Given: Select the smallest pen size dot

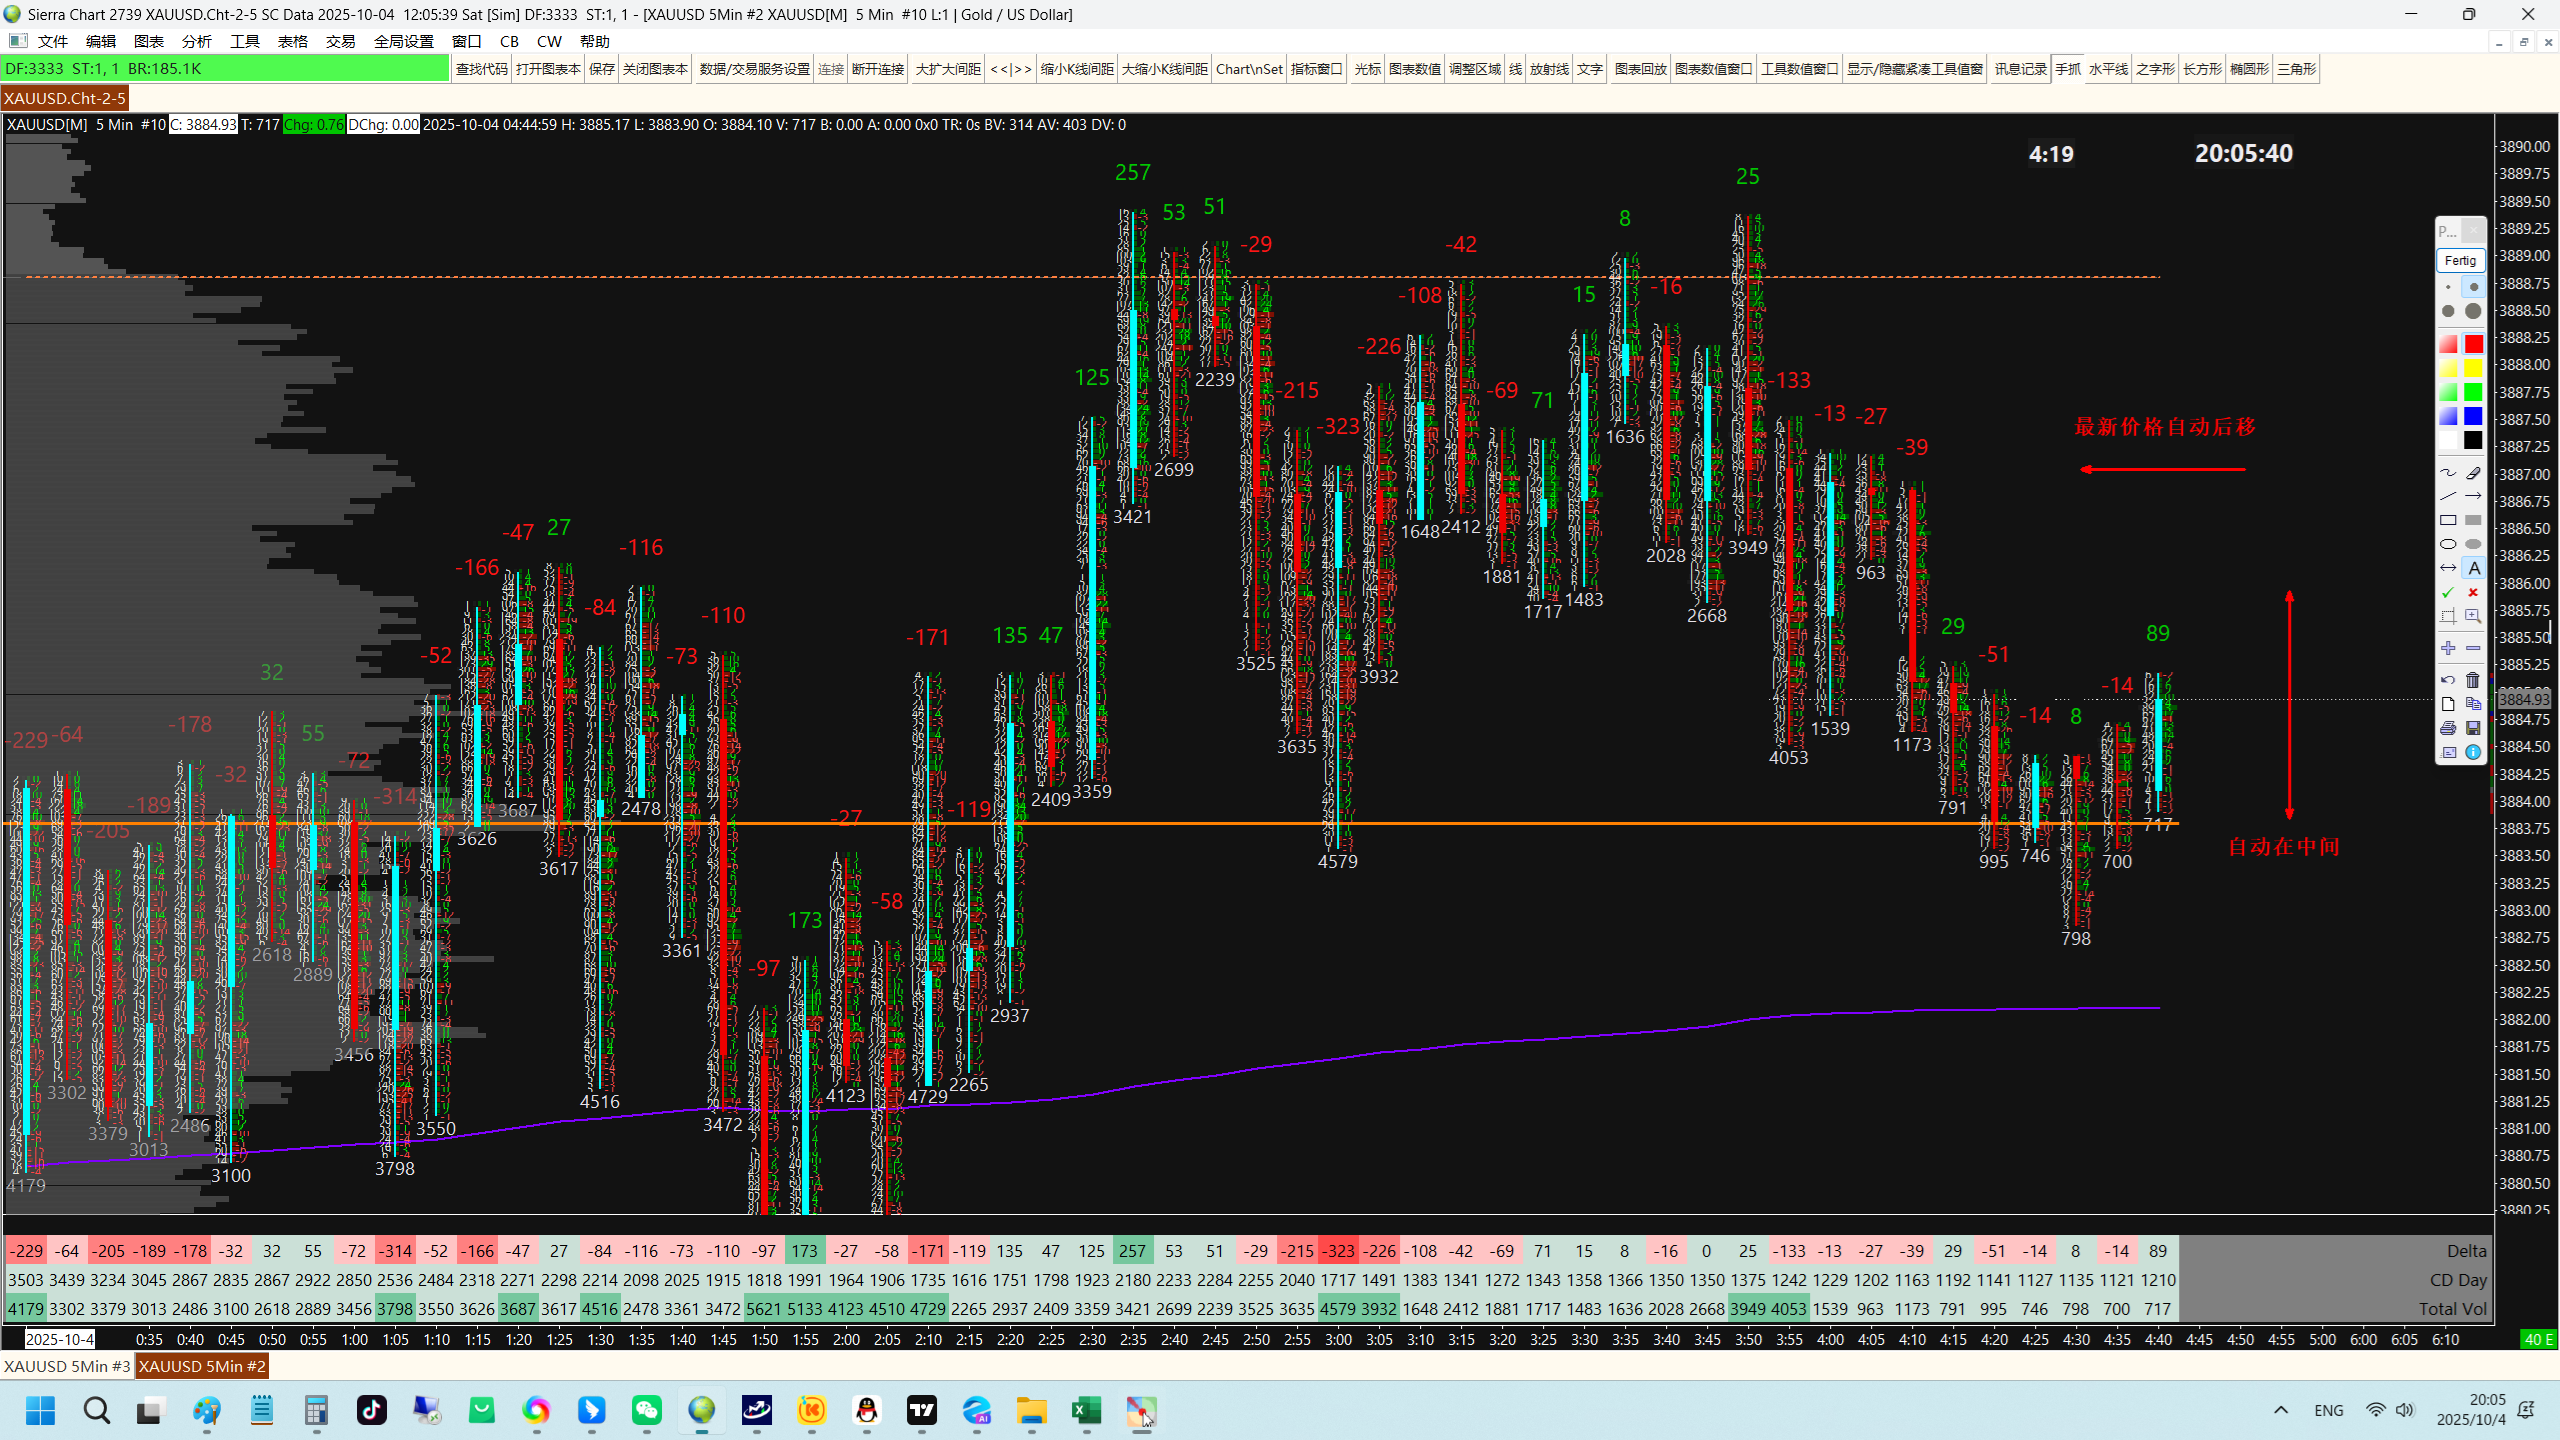Looking at the screenshot, I should point(2447,287).
